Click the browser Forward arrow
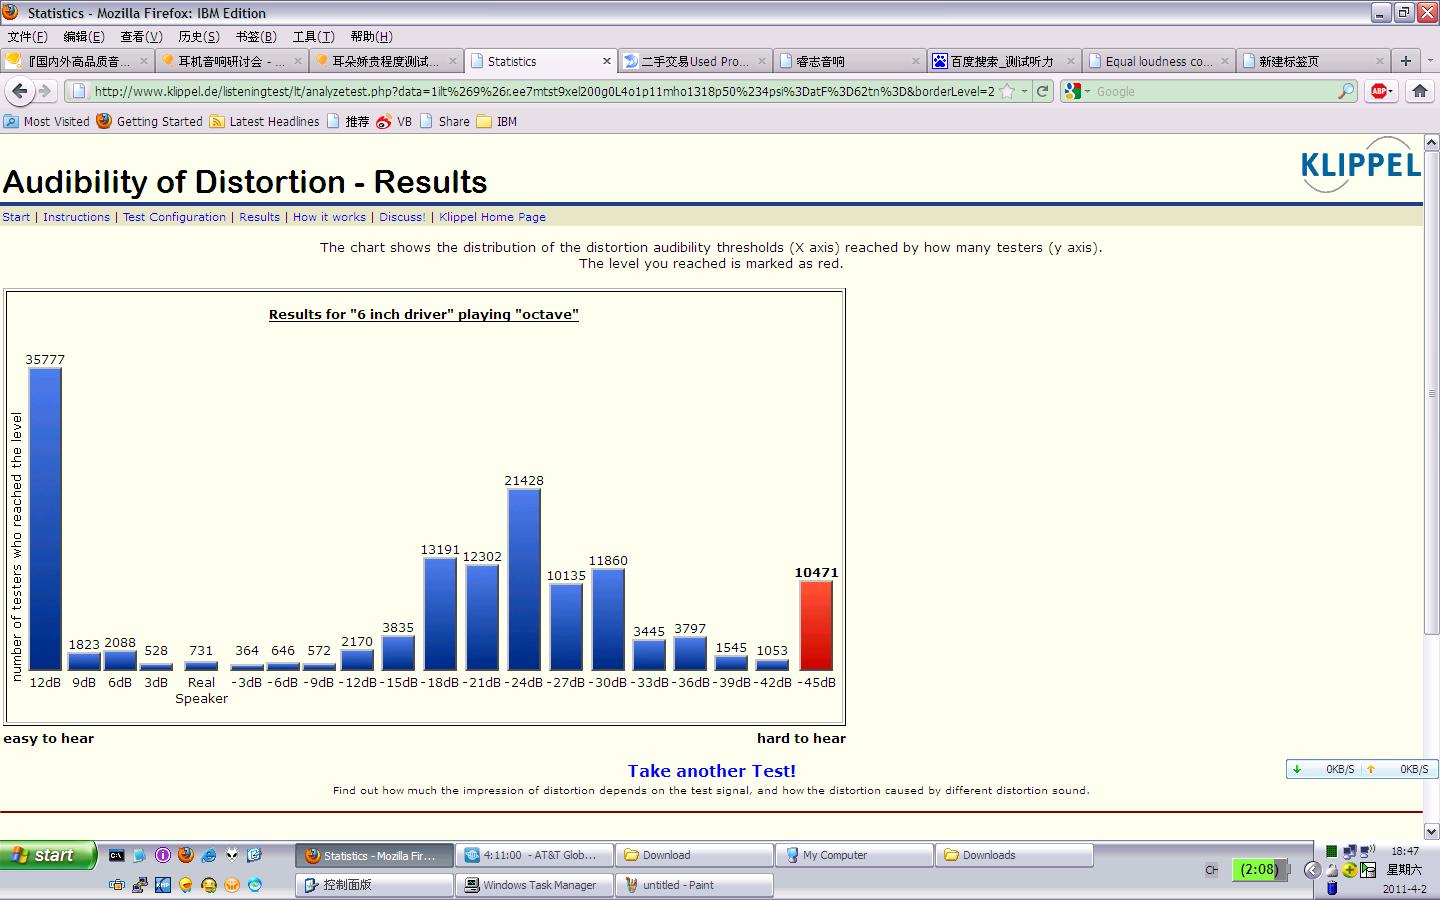Viewport: 1440px width, 900px height. tap(44, 91)
